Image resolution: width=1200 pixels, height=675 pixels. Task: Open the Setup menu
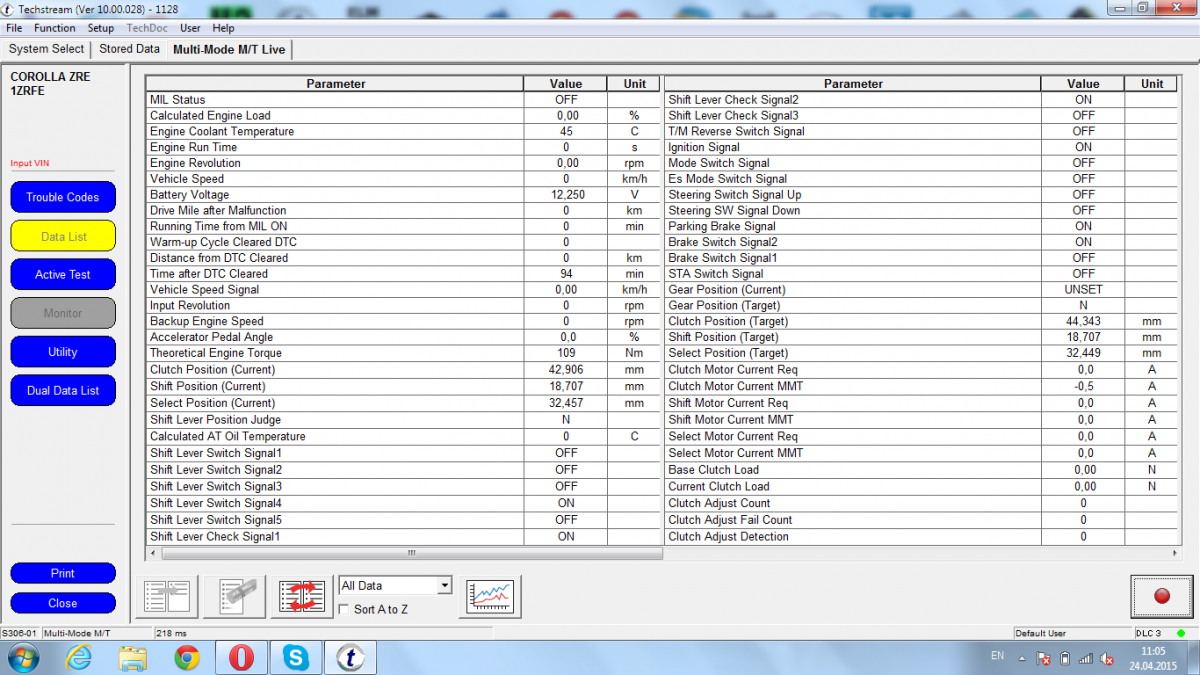(101, 28)
